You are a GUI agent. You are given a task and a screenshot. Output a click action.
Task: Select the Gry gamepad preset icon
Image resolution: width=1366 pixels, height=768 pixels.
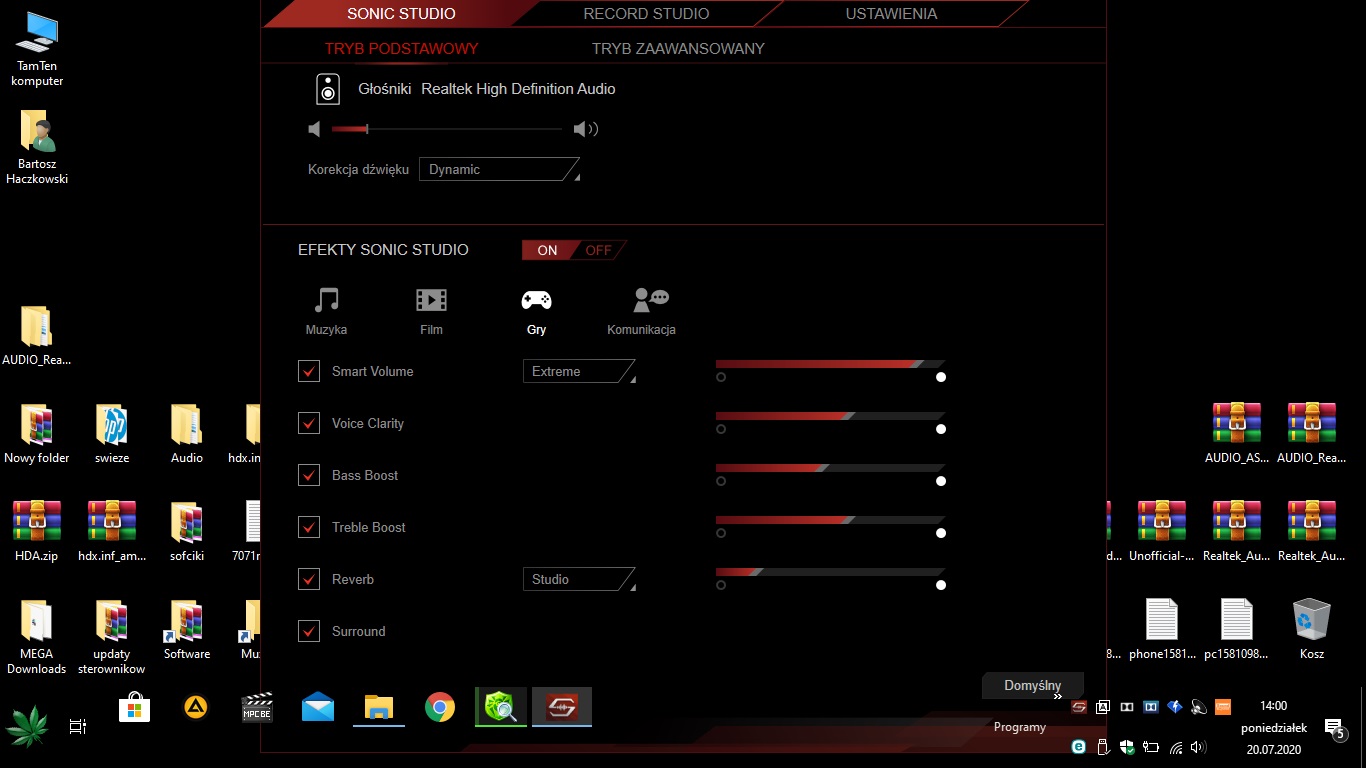pos(536,299)
